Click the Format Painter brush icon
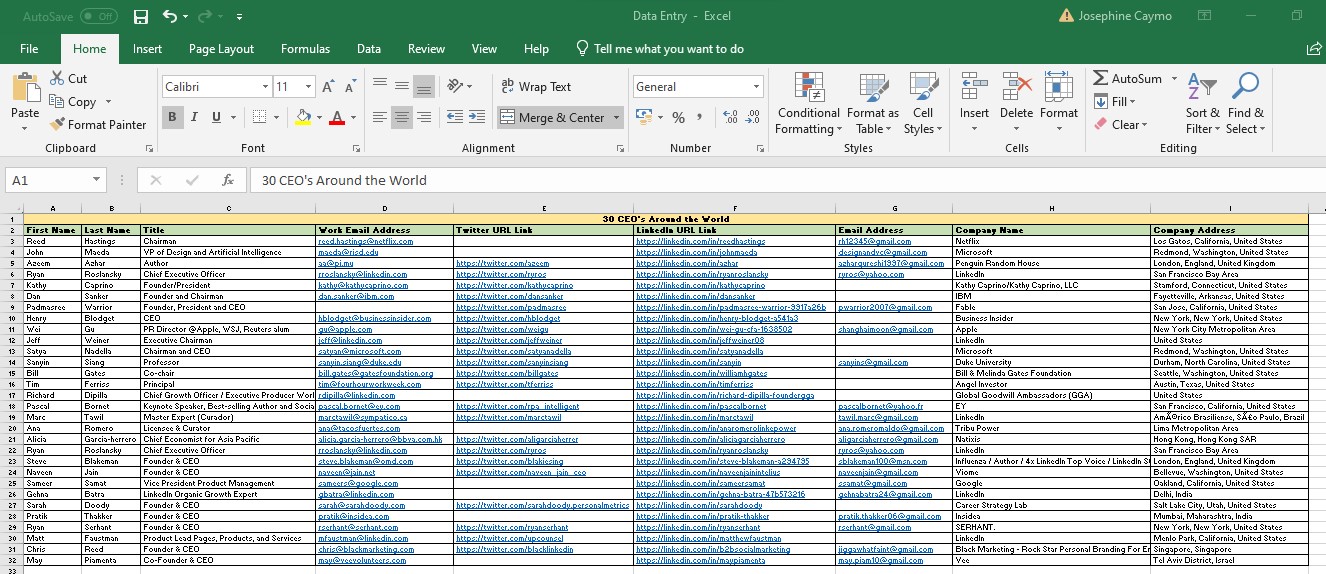1326x574 pixels. coord(56,125)
